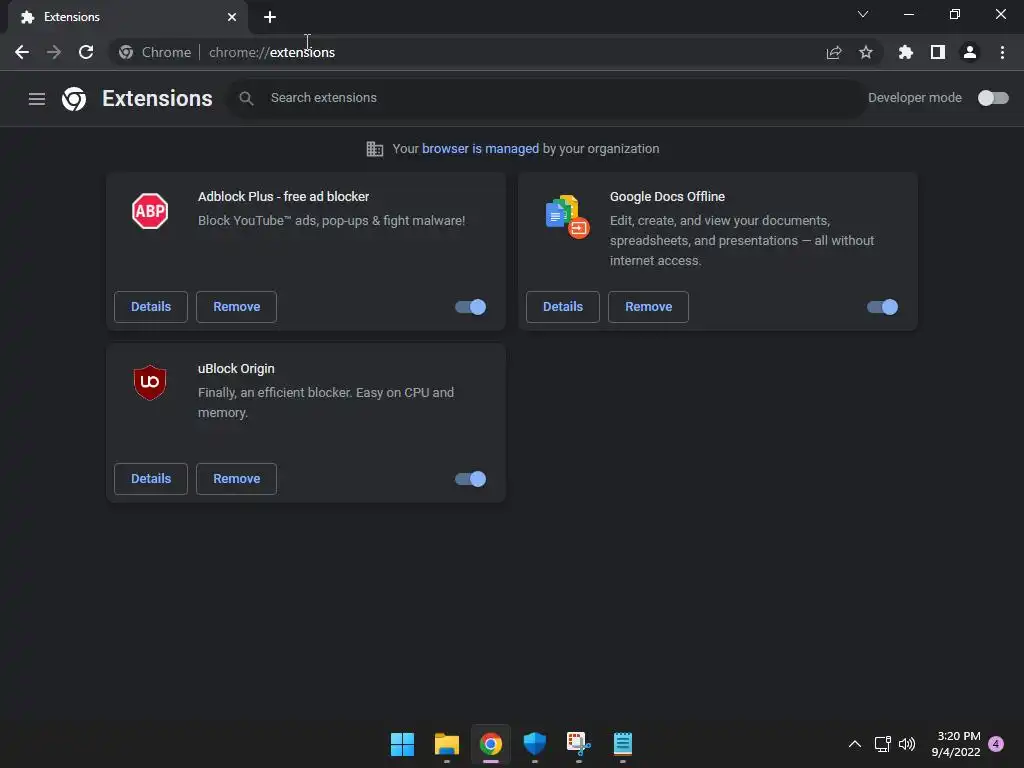Reload the extensions page
The width and height of the screenshot is (1024, 768).
[86, 52]
